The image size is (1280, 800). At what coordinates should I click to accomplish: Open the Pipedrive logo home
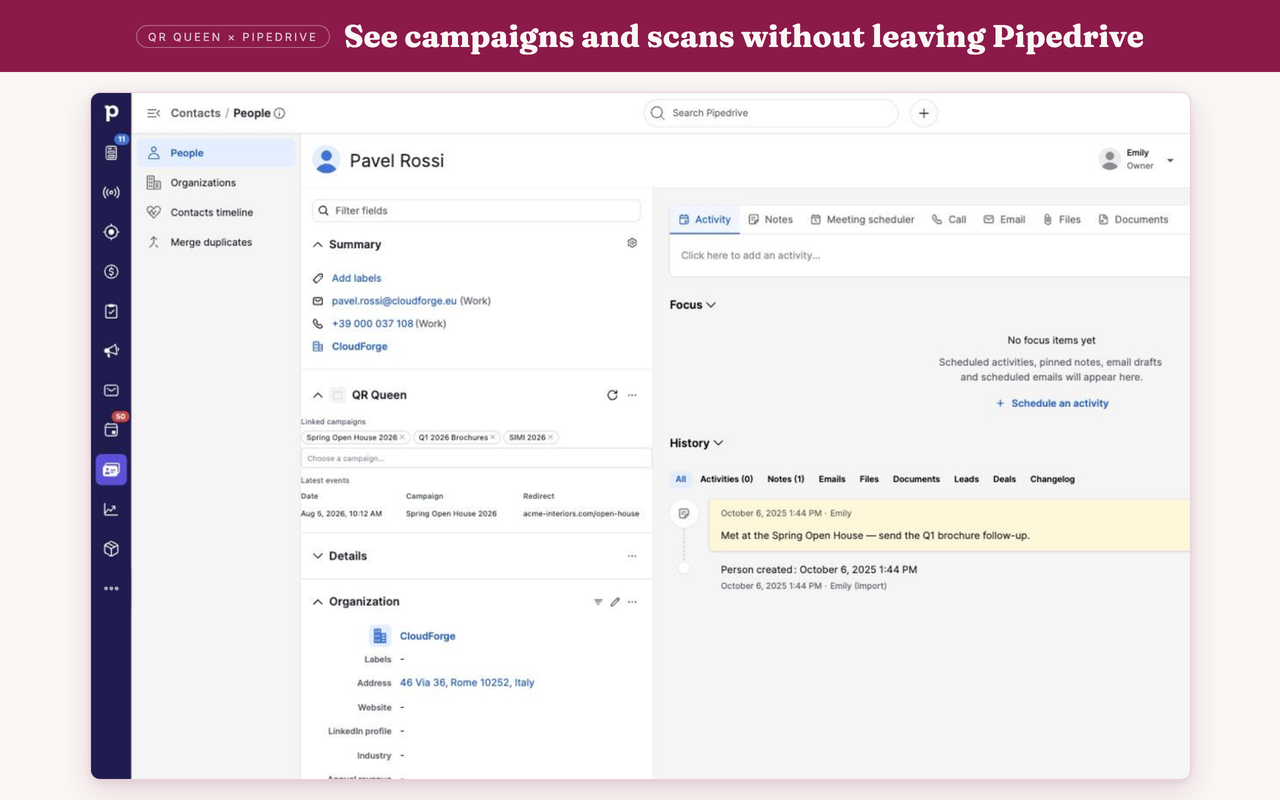click(111, 113)
